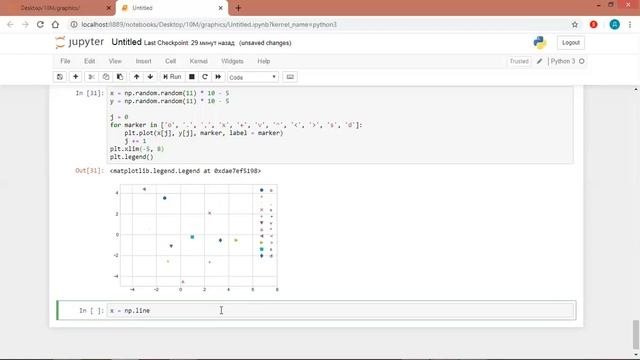This screenshot has width=640, height=360.
Task: Open a new browser tab
Action: [238, 8]
